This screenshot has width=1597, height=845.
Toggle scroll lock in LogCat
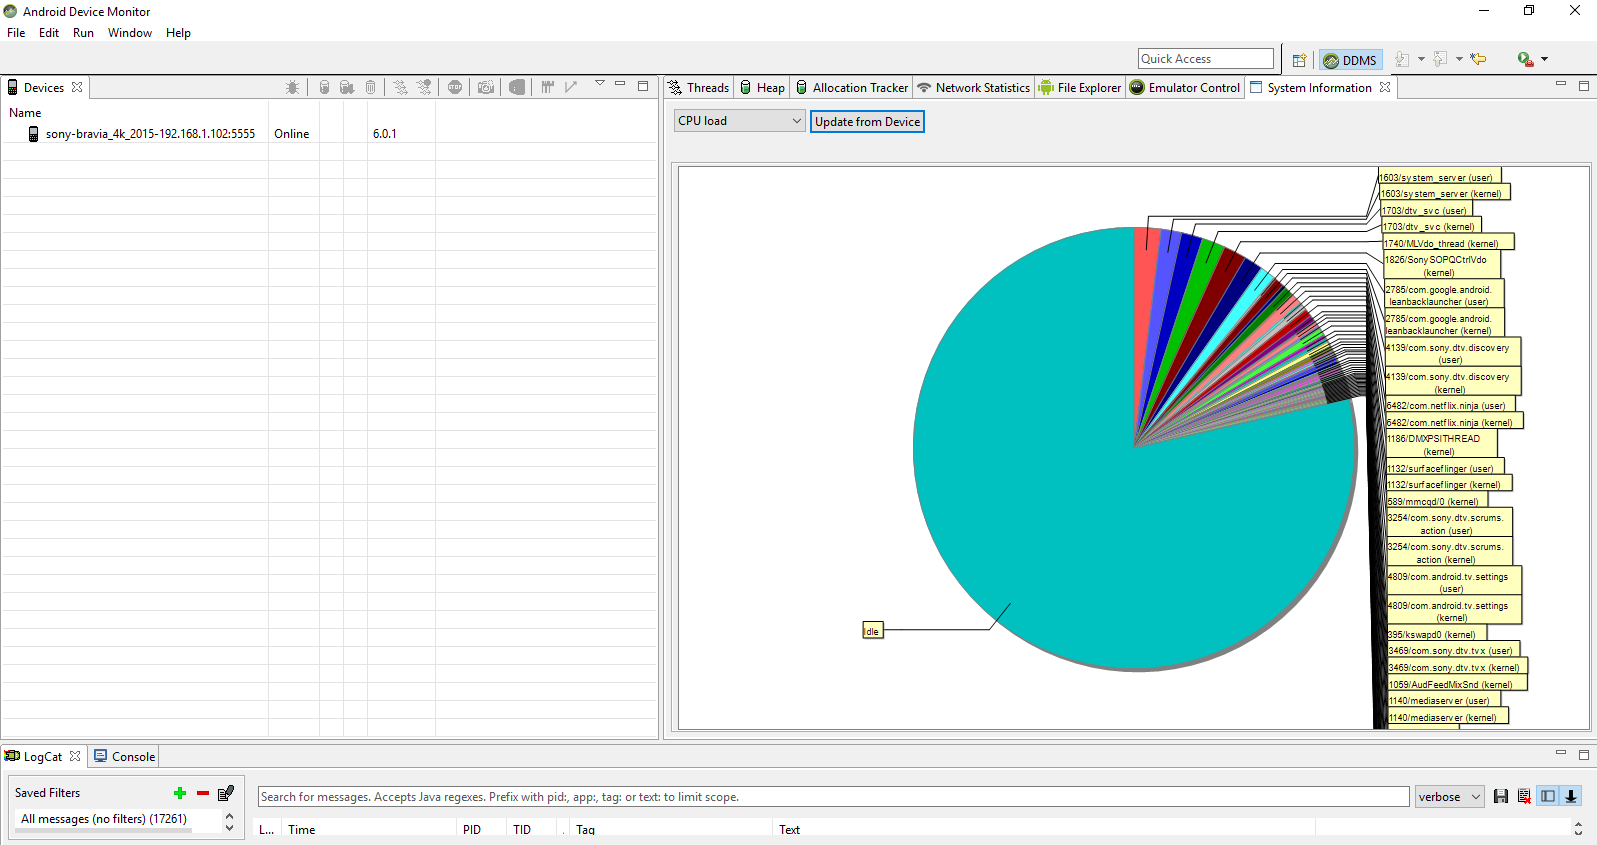1571,797
